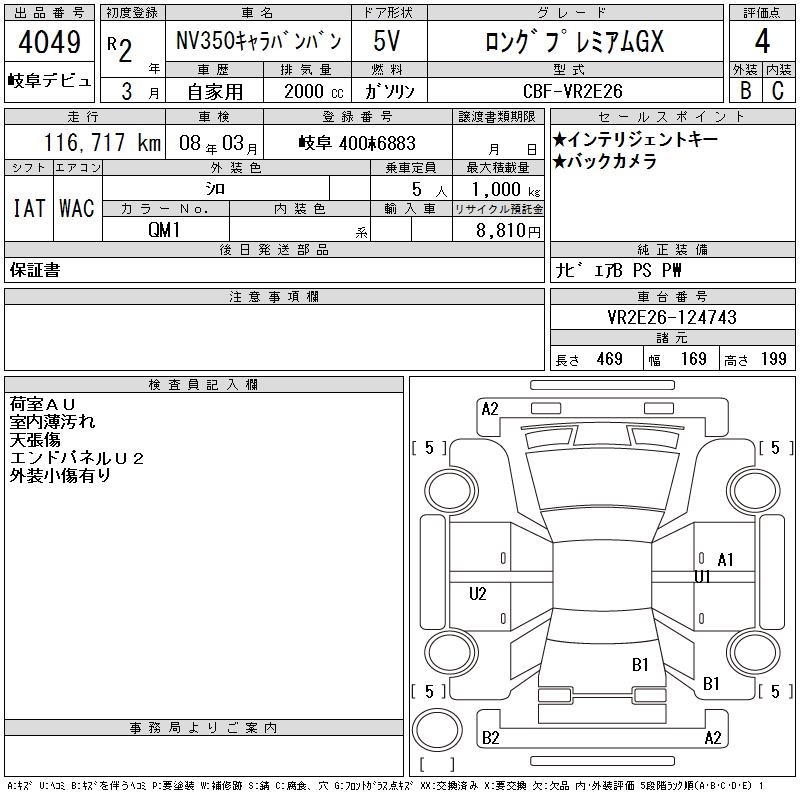
Task: Click sales point バックカメラ
Action: 605,161
